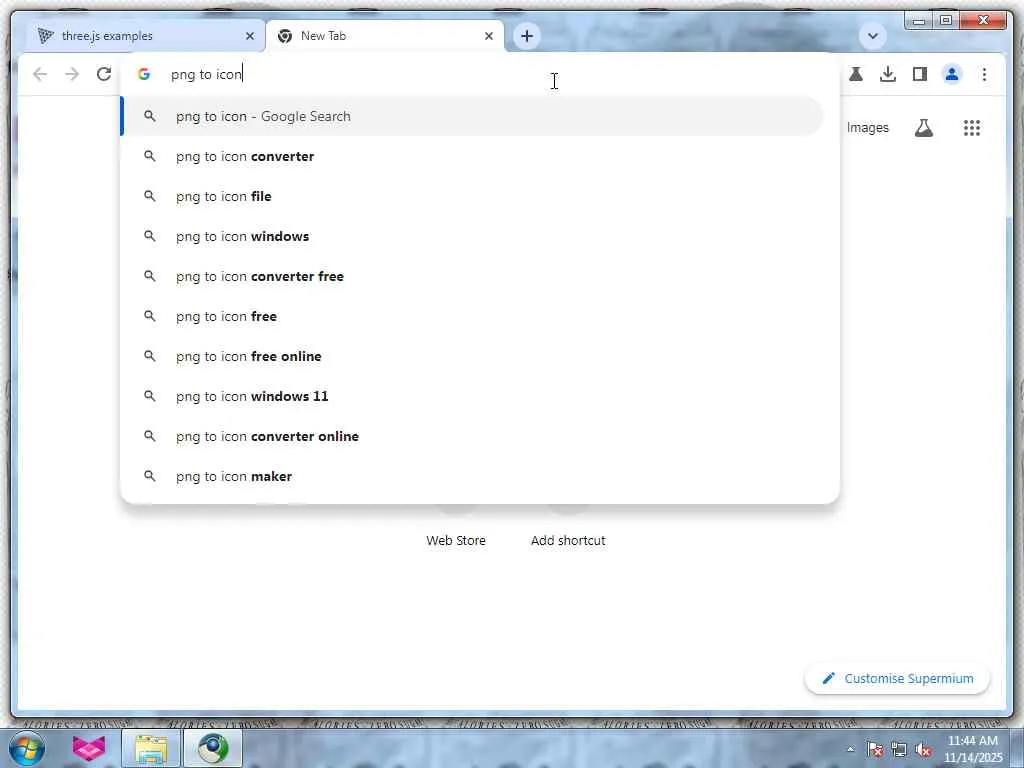
Task: Pick 'png to icon free' suggestion
Action: (x=472, y=317)
